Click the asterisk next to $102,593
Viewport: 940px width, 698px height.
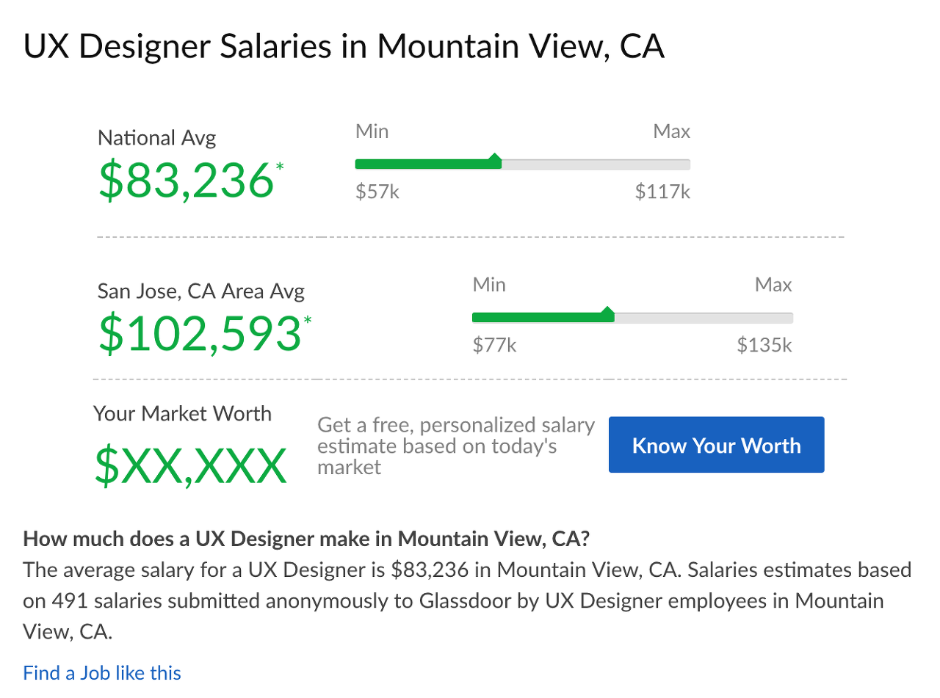coord(308,320)
